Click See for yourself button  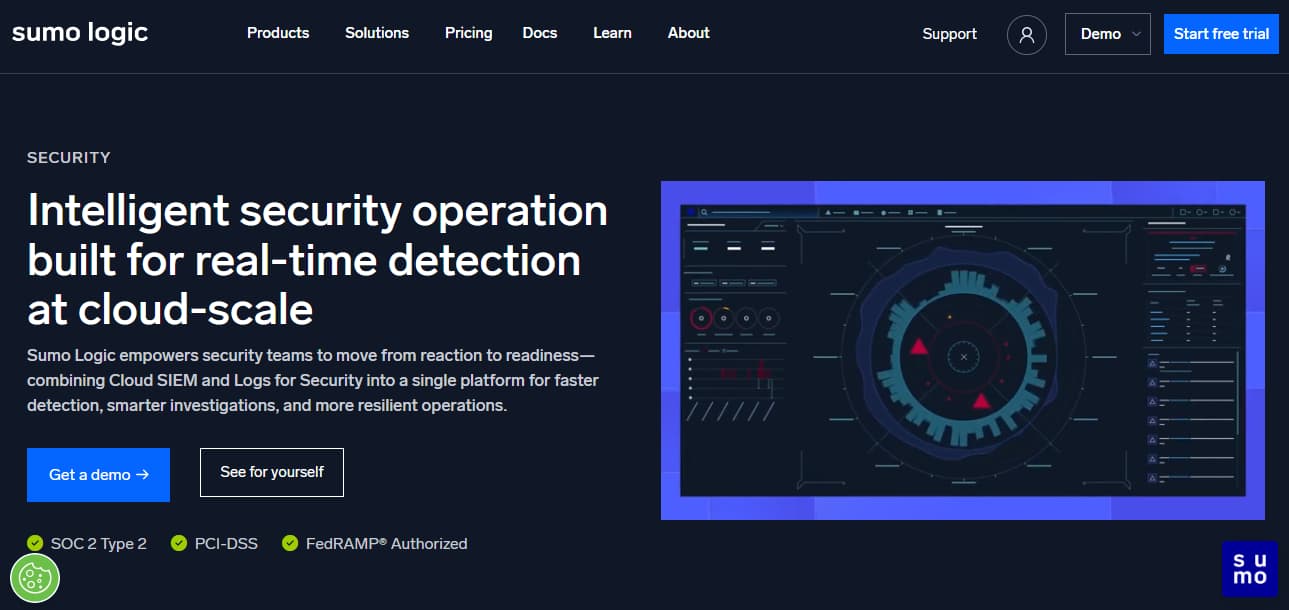tap(272, 472)
